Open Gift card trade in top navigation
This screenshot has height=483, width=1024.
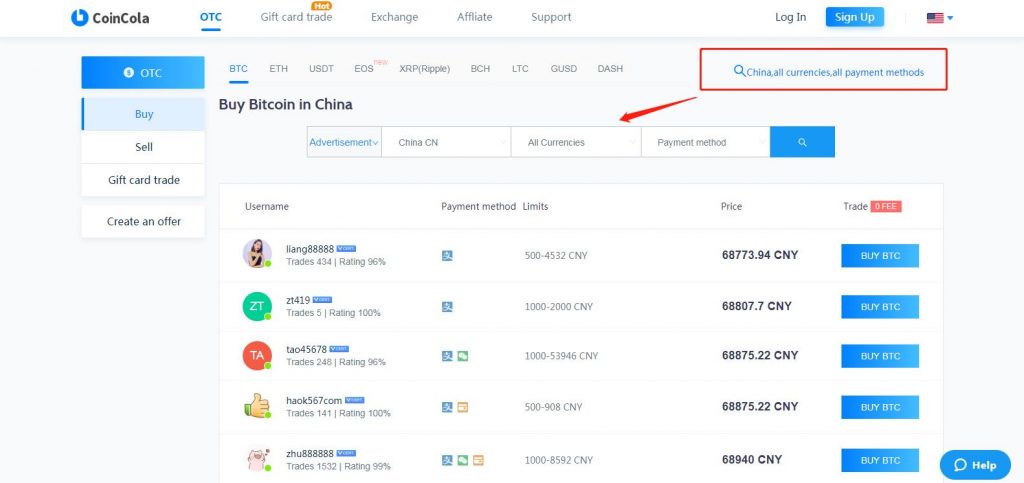296,17
